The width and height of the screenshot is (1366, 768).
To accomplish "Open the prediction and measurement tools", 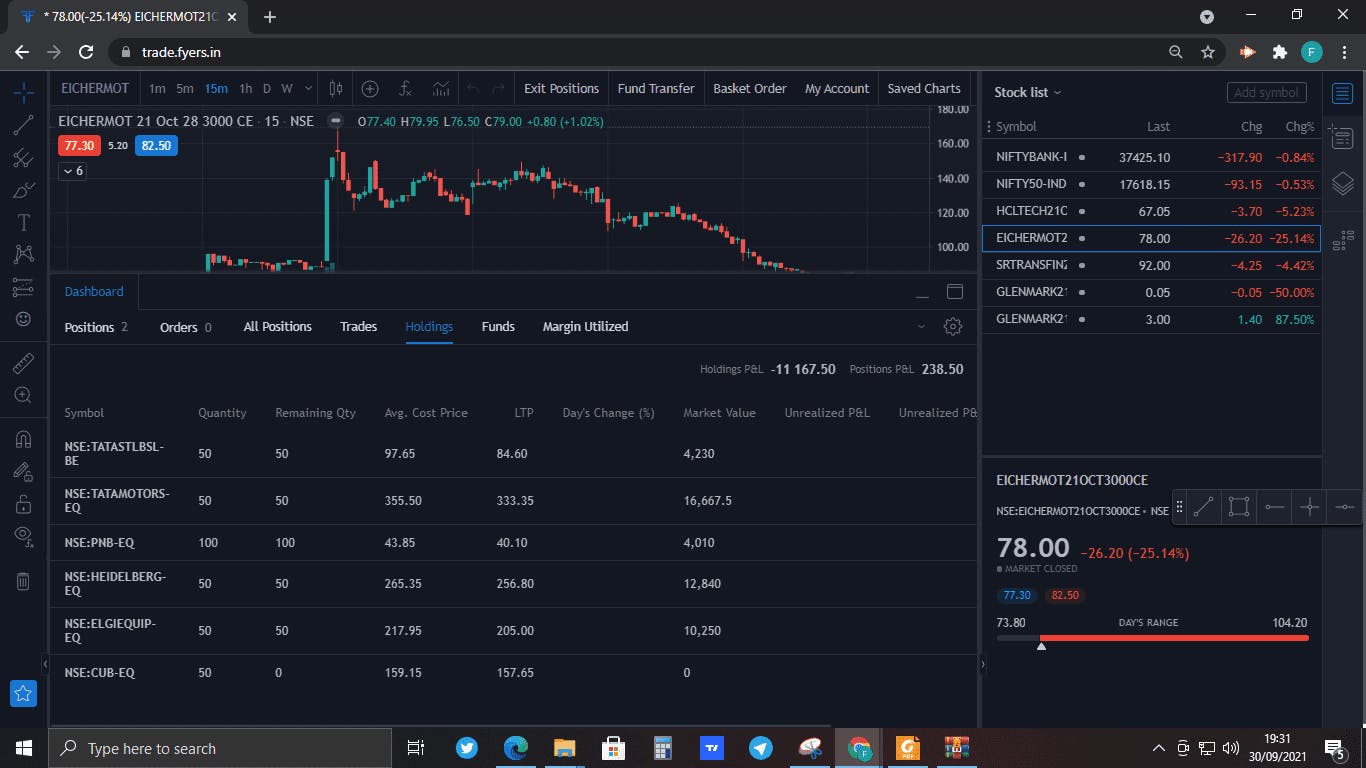I will [x=23, y=287].
